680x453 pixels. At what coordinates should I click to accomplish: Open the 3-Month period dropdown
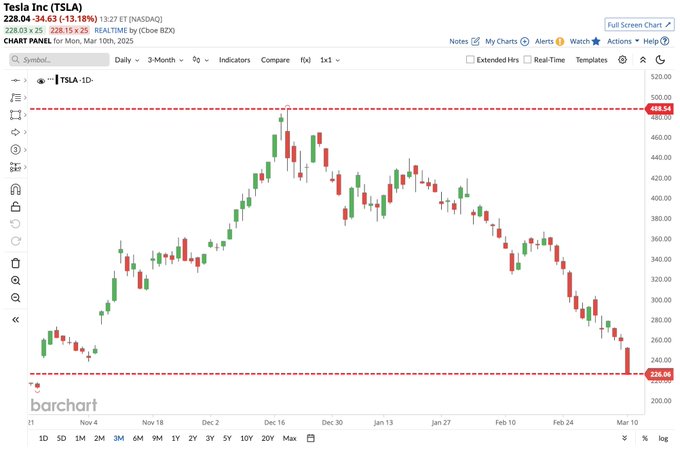click(x=165, y=60)
